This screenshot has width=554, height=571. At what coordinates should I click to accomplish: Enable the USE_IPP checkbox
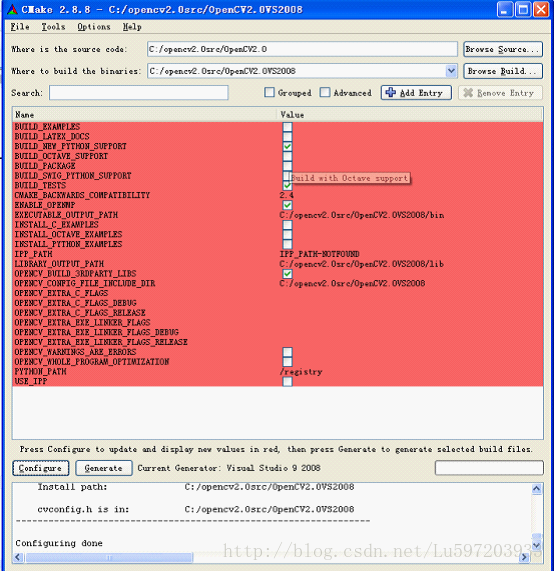click(x=287, y=381)
